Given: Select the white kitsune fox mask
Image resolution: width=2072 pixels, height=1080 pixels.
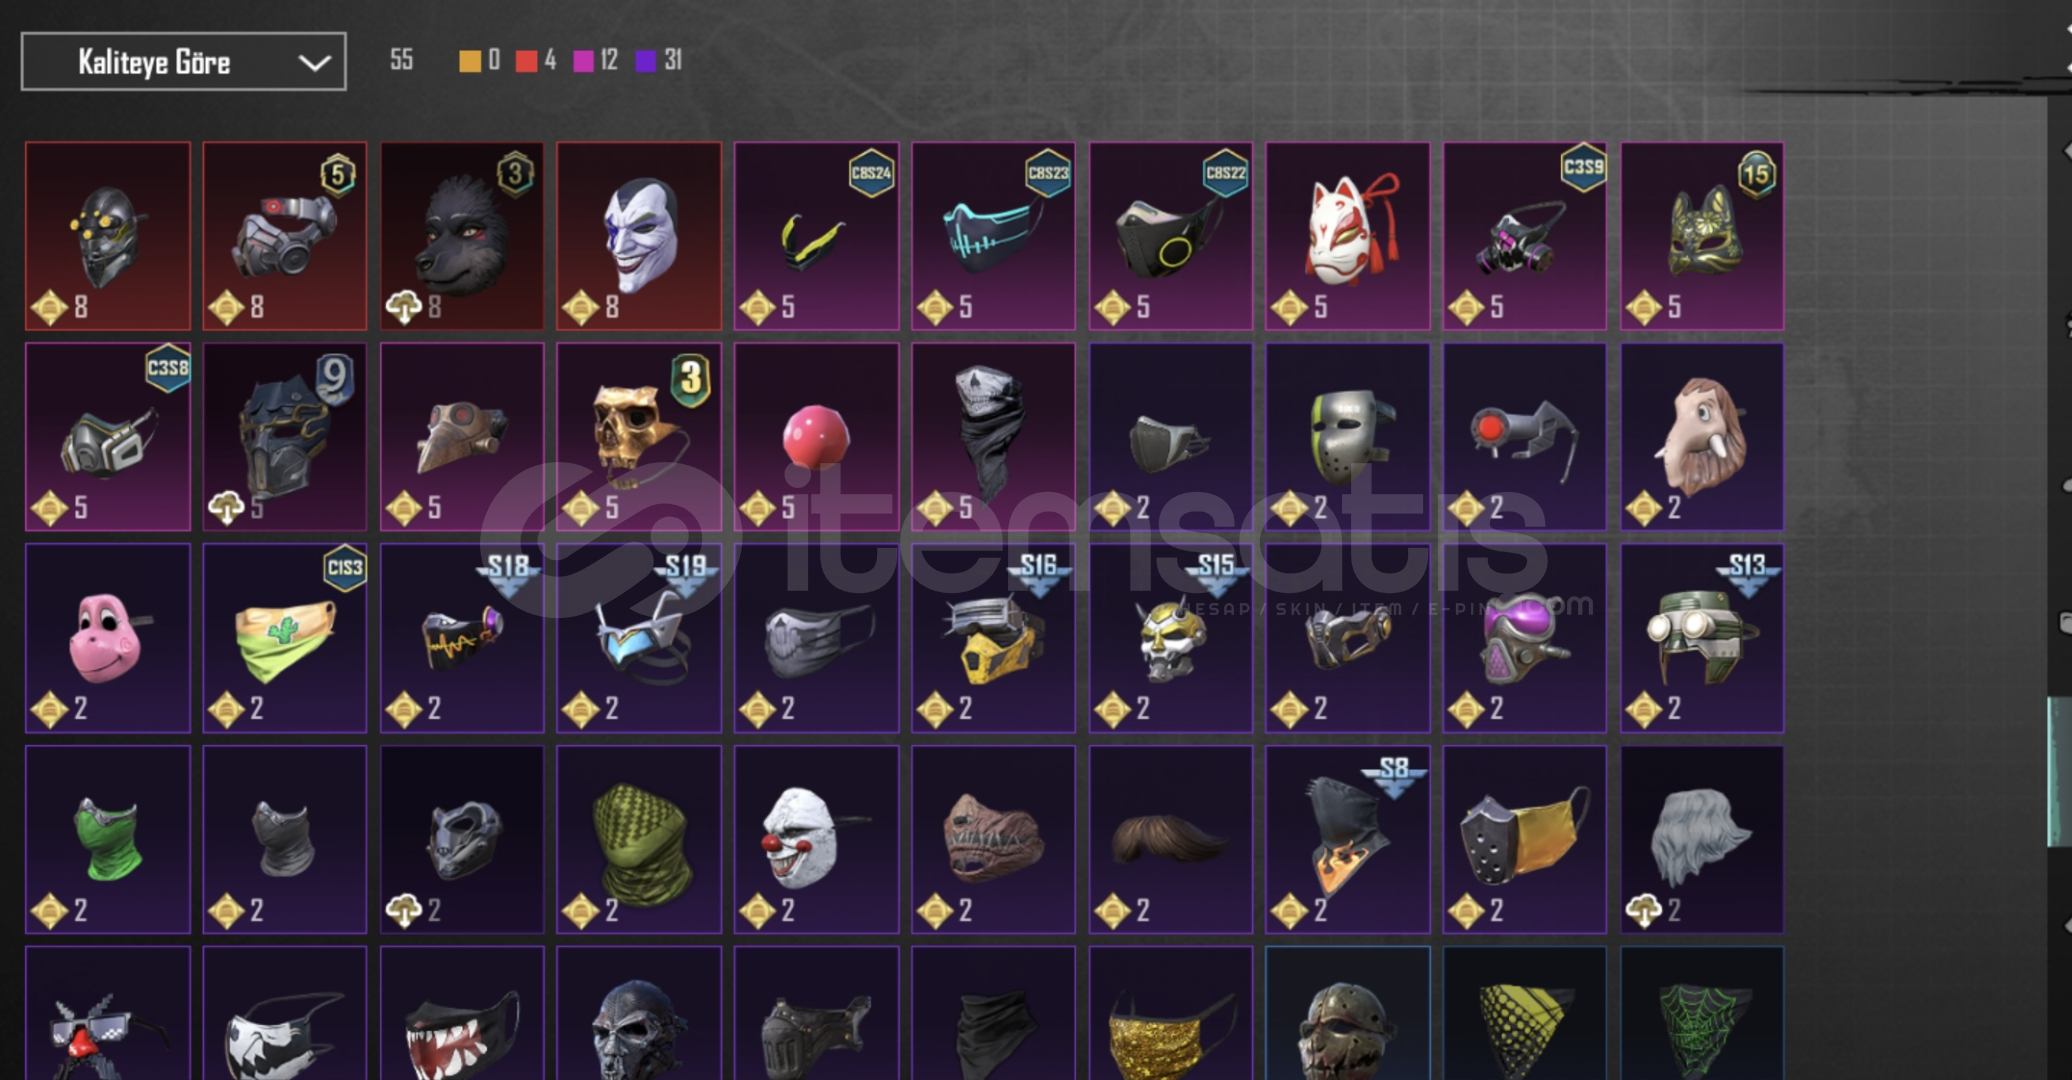Looking at the screenshot, I should click(x=1347, y=236).
